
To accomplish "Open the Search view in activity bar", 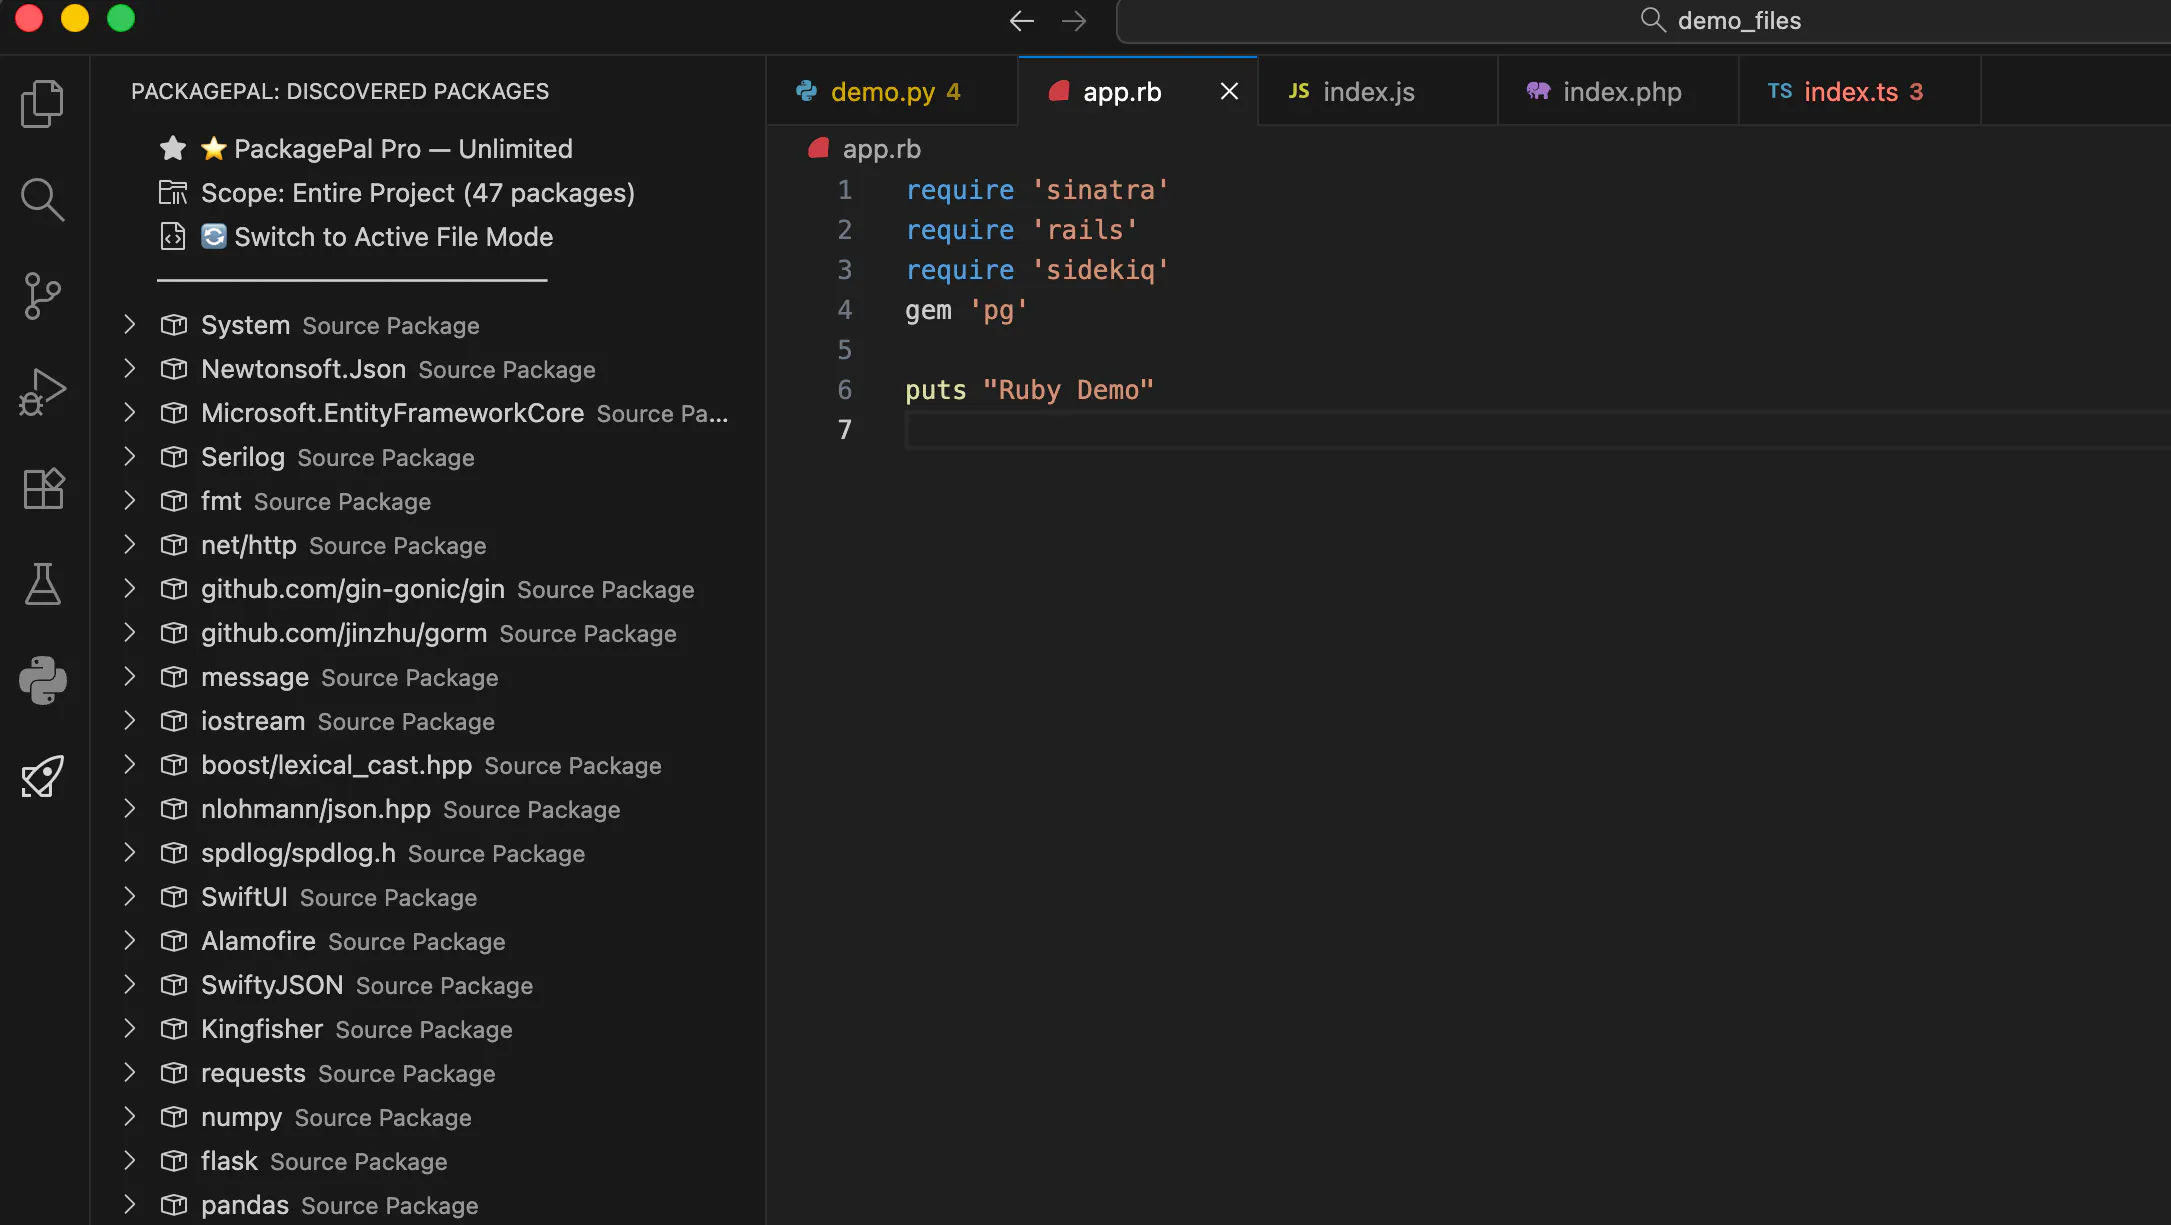I will tap(42, 200).
